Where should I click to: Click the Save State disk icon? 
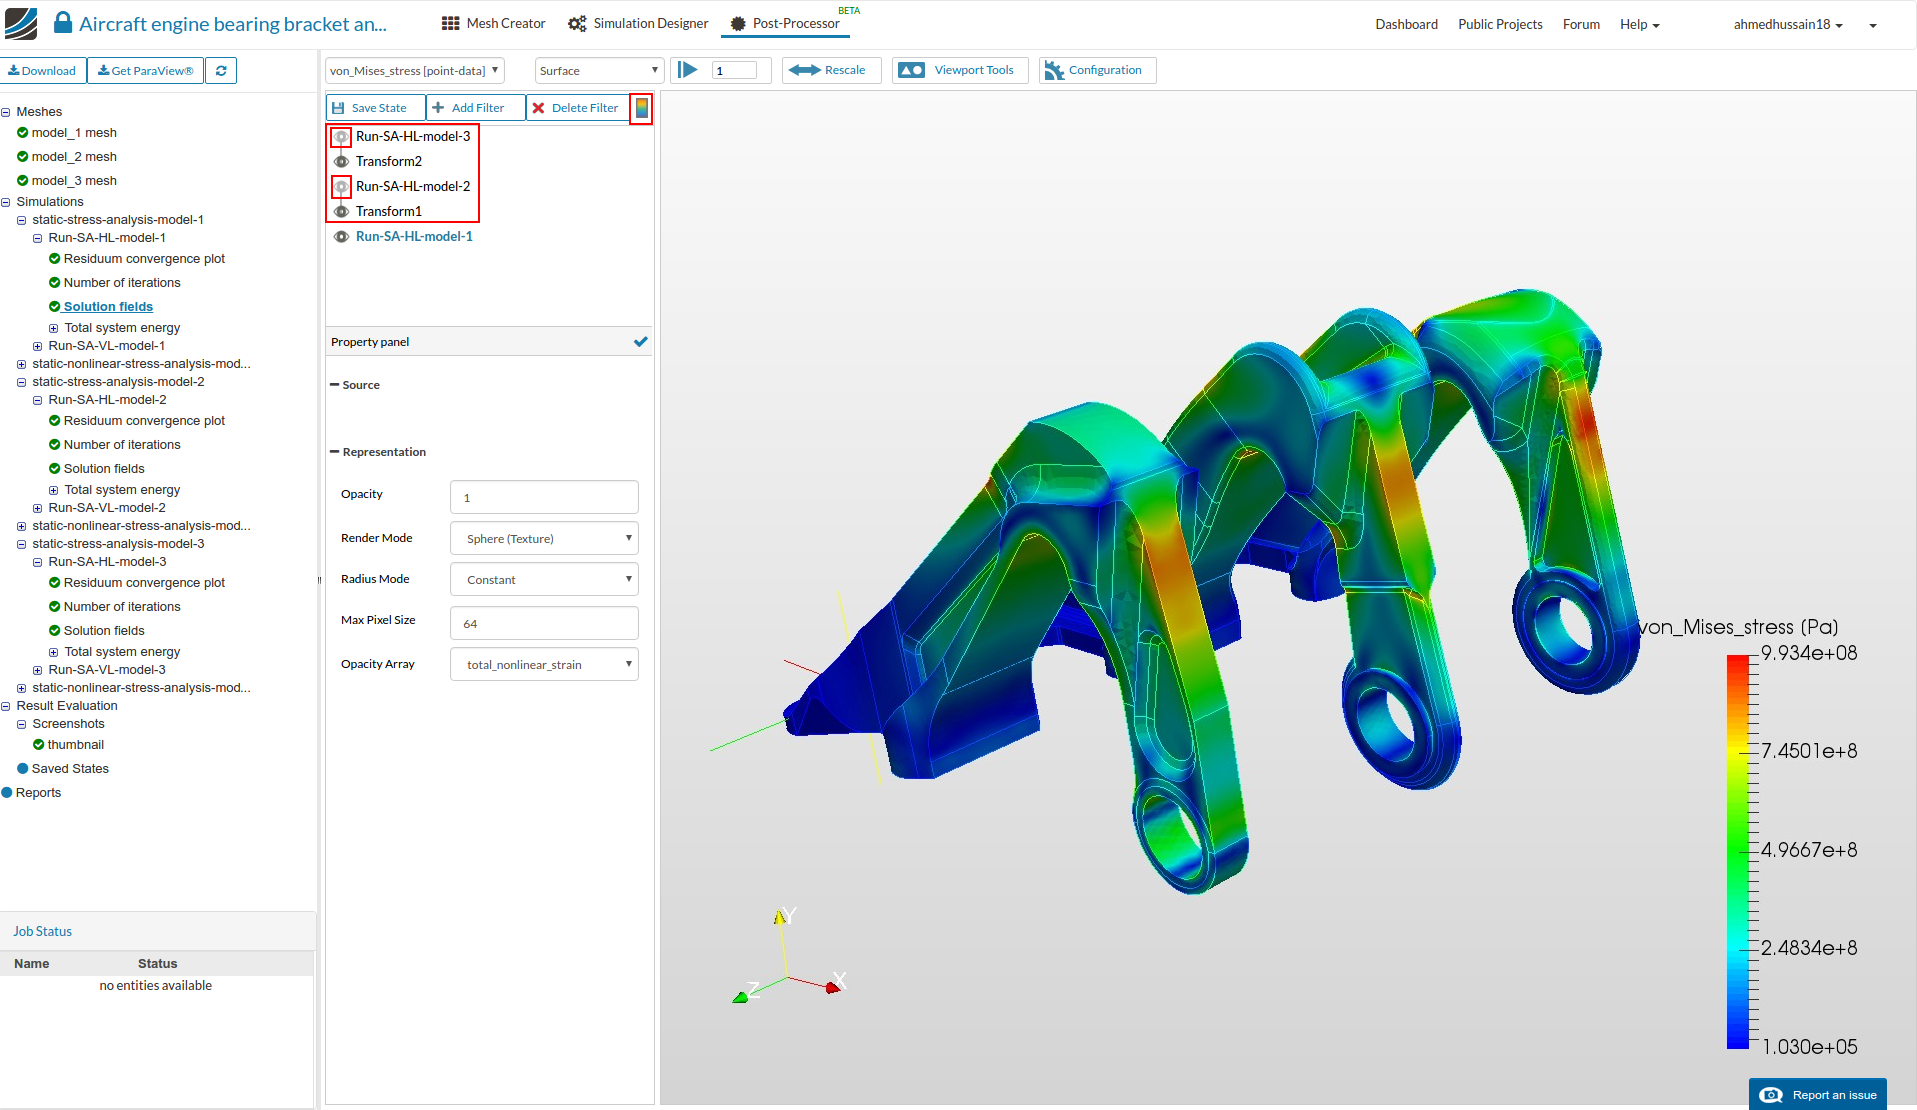tap(339, 108)
